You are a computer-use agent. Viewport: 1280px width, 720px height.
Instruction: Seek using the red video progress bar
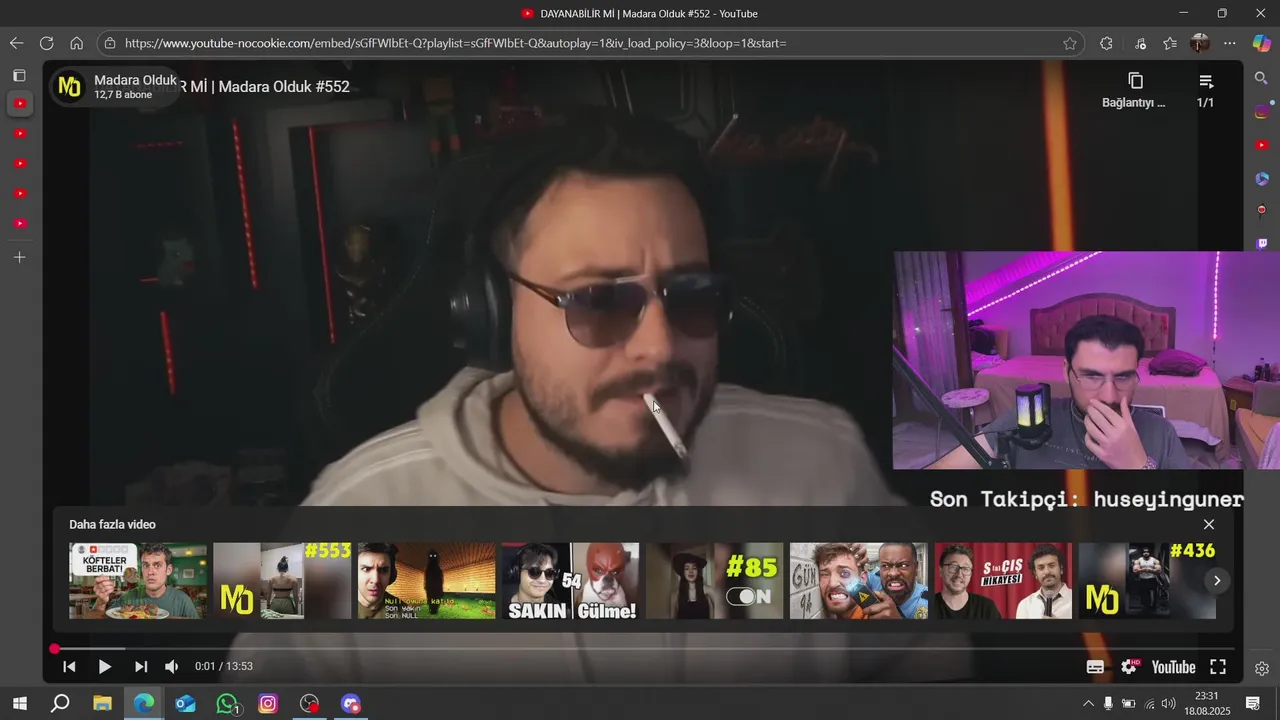[644, 649]
